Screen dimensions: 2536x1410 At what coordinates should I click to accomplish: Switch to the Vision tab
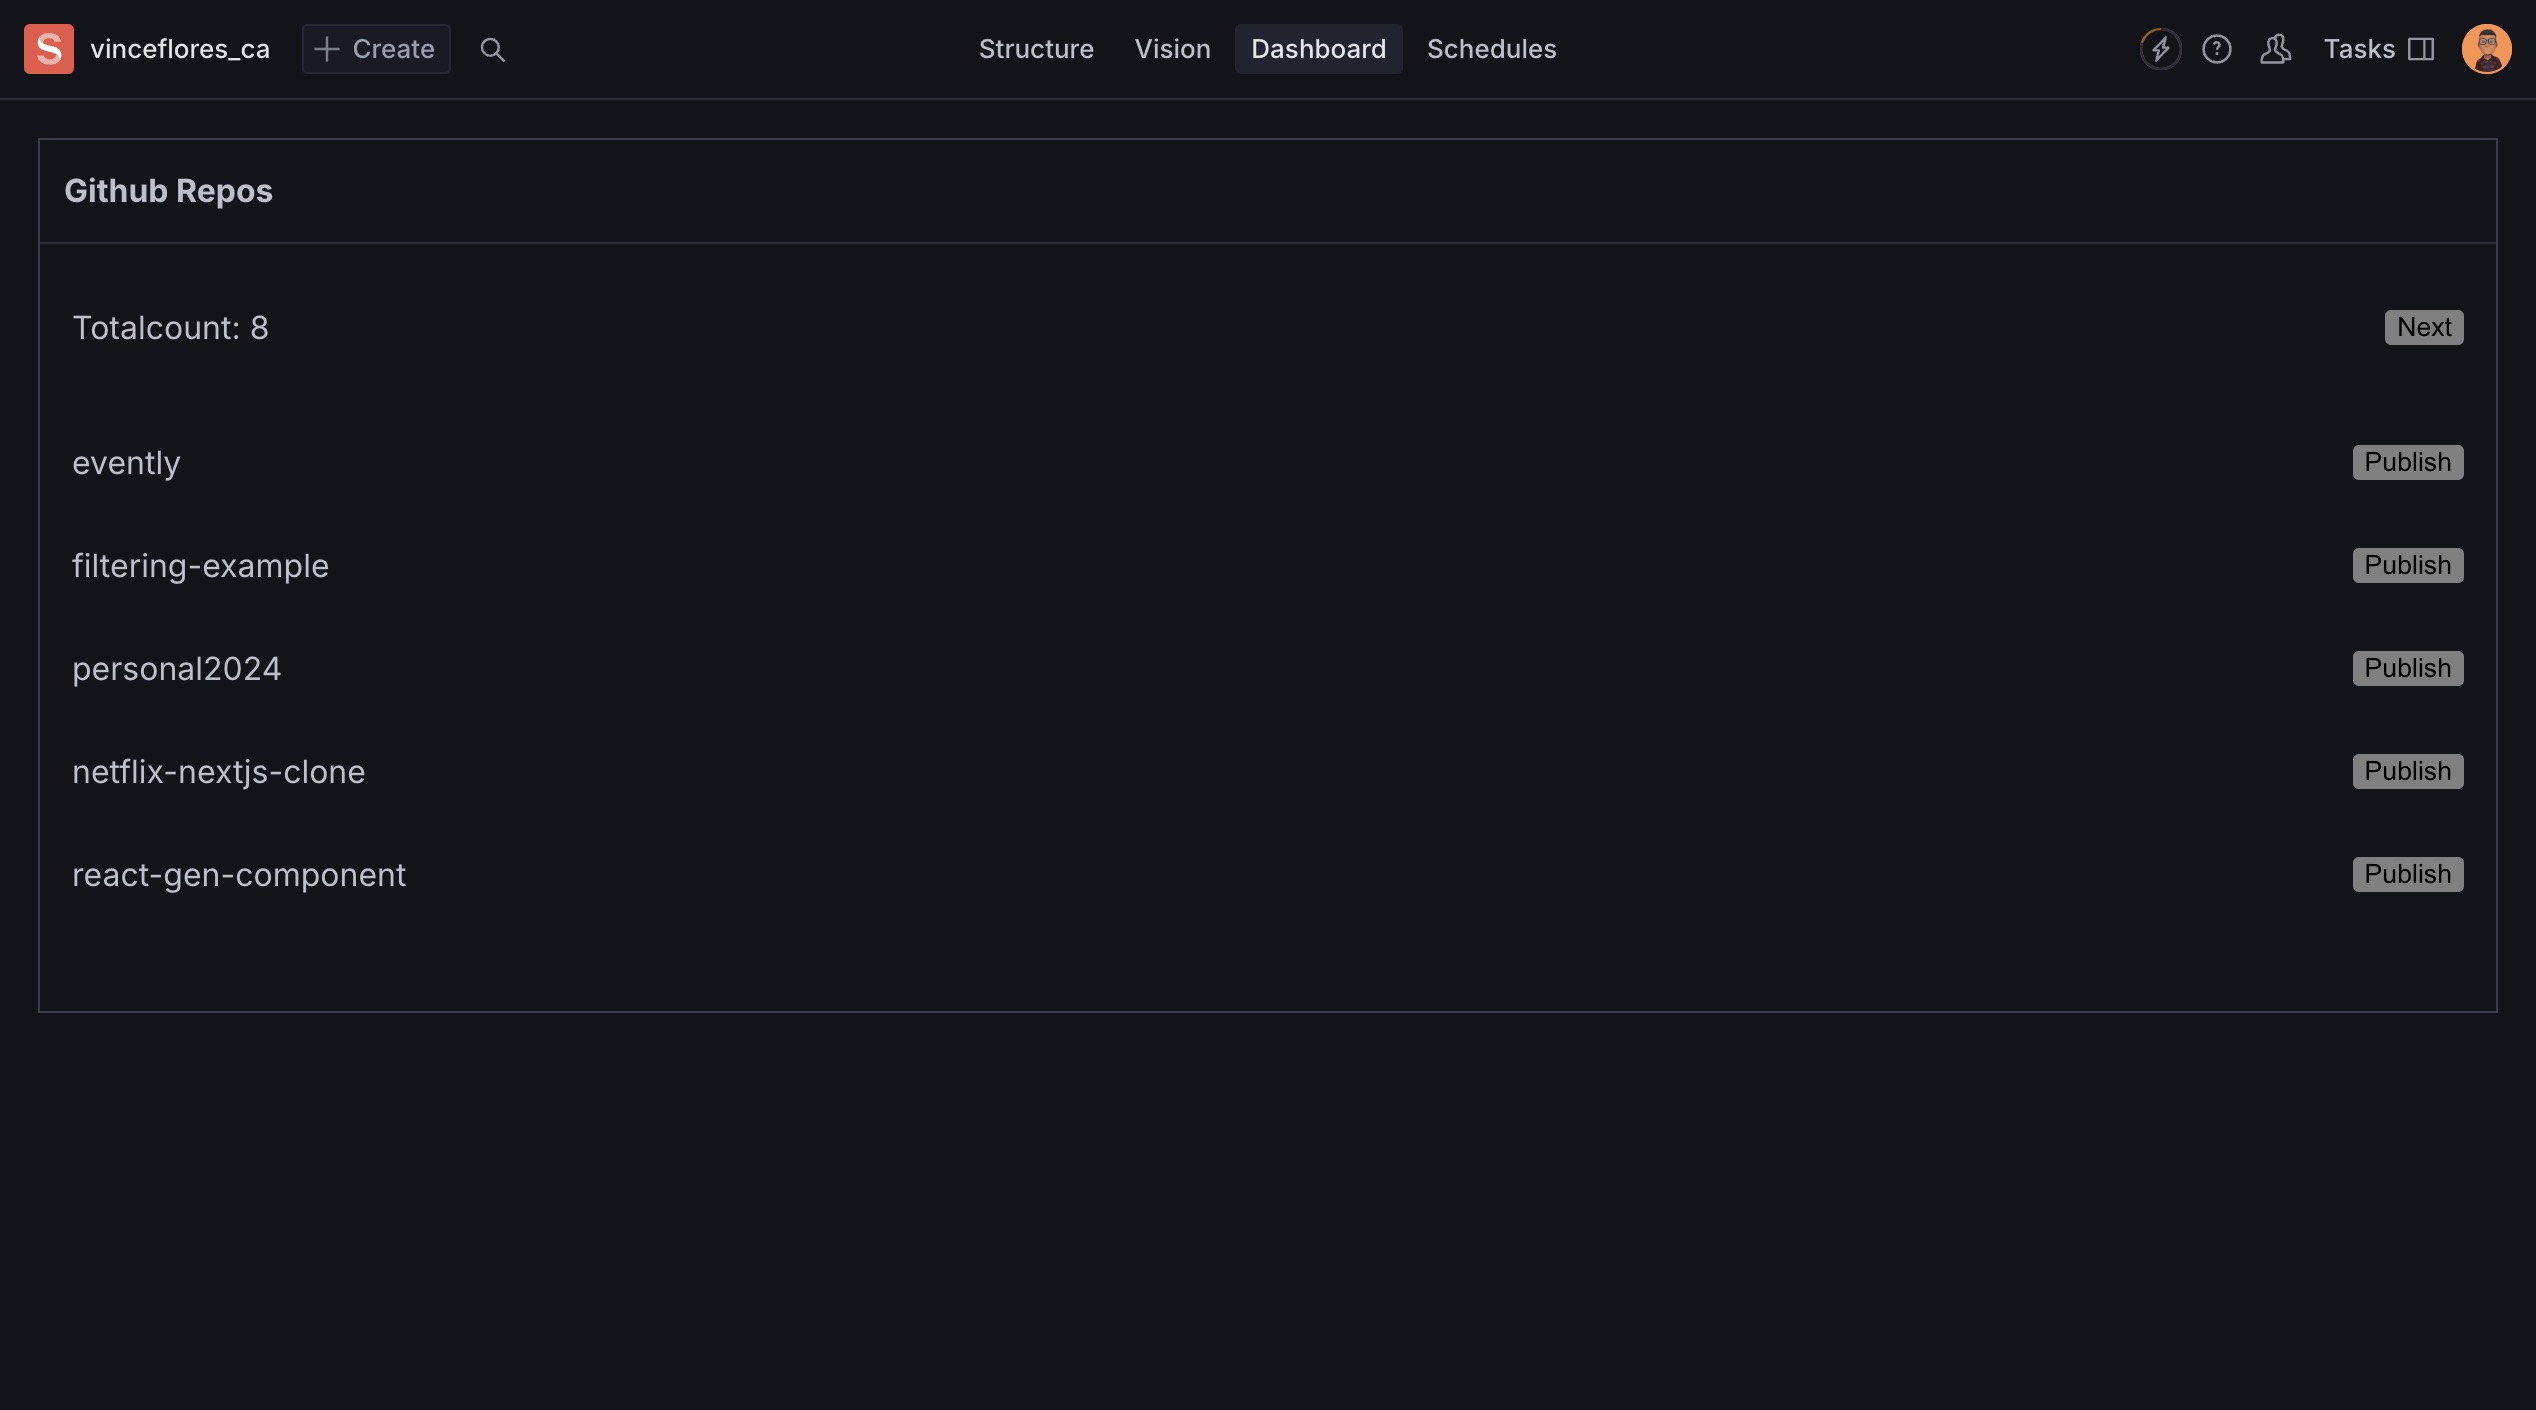coord(1172,49)
